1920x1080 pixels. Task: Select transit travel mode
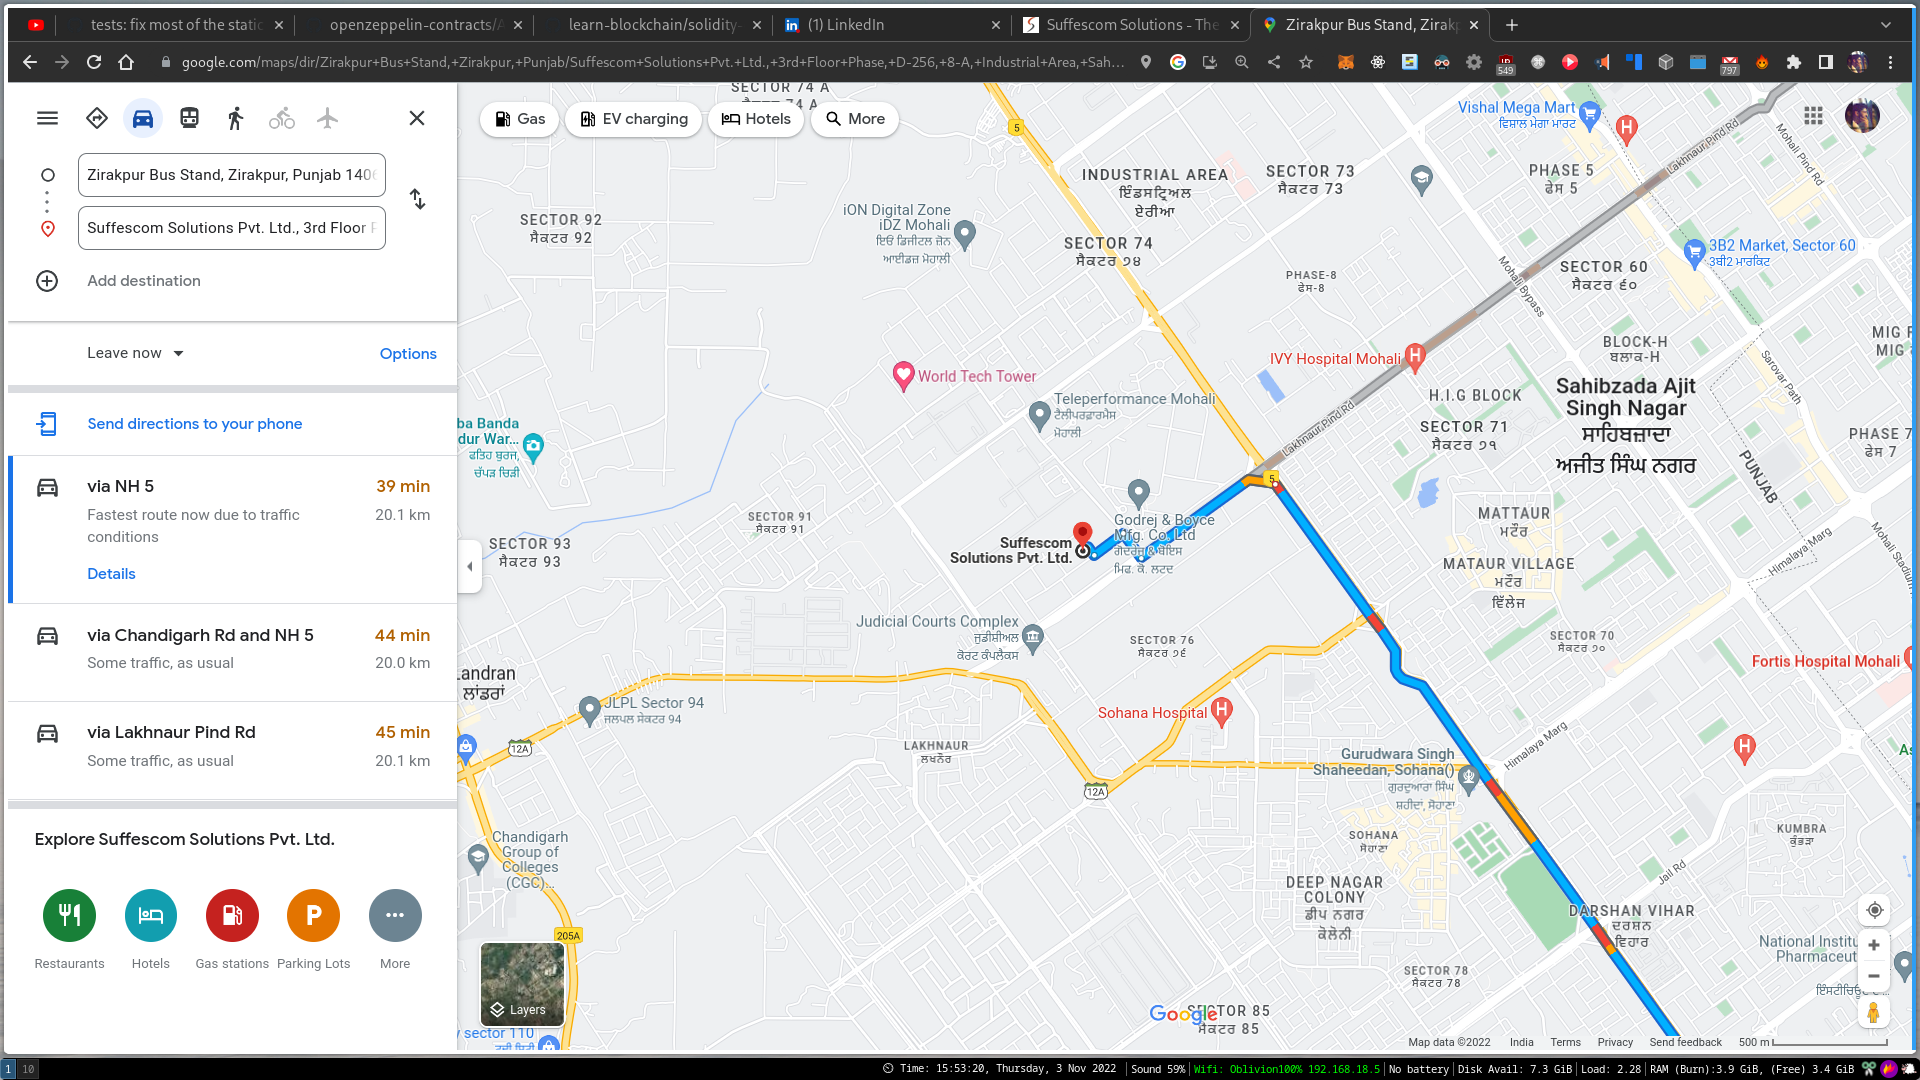[189, 118]
